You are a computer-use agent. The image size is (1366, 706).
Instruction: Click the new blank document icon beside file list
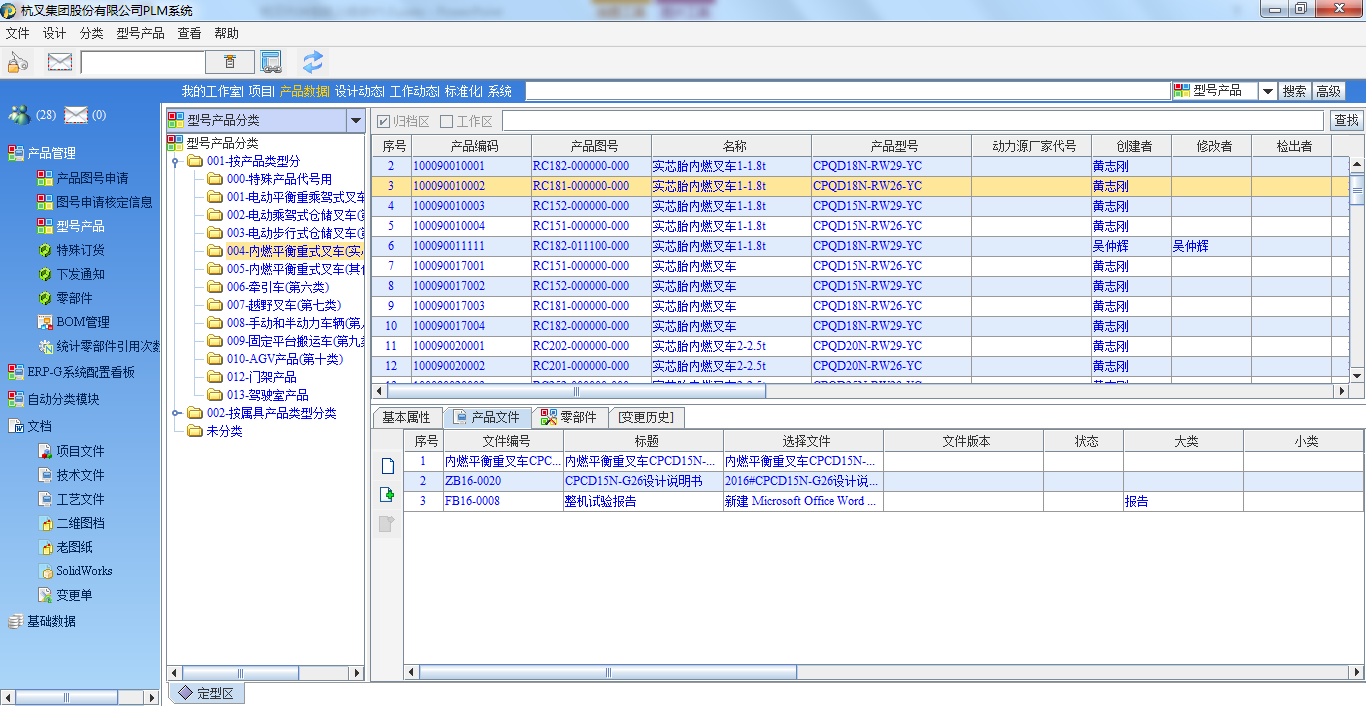pyautogui.click(x=388, y=466)
